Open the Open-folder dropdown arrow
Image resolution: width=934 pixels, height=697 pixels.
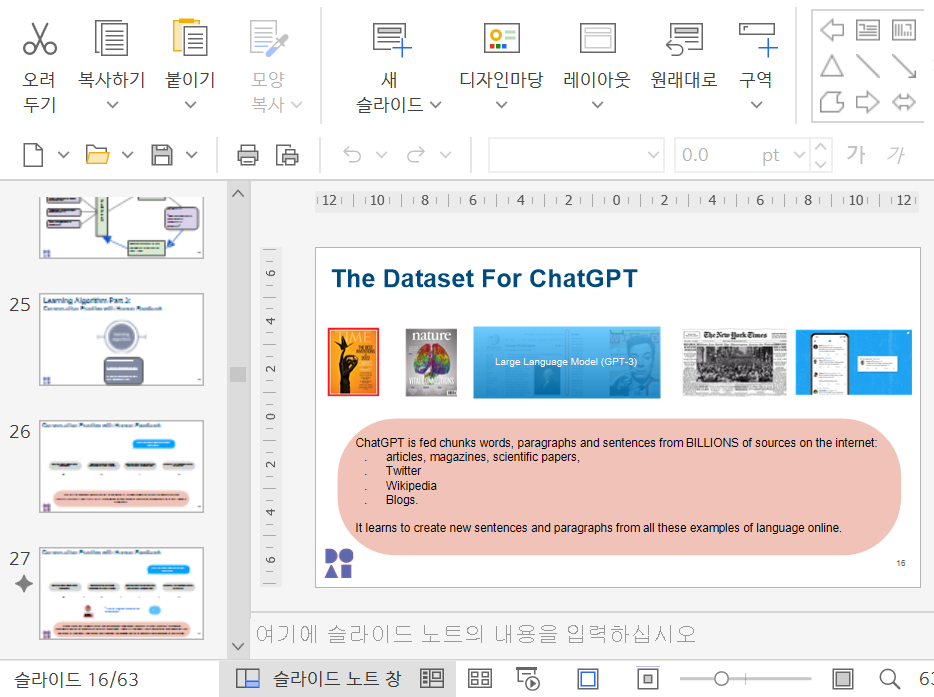(x=127, y=155)
